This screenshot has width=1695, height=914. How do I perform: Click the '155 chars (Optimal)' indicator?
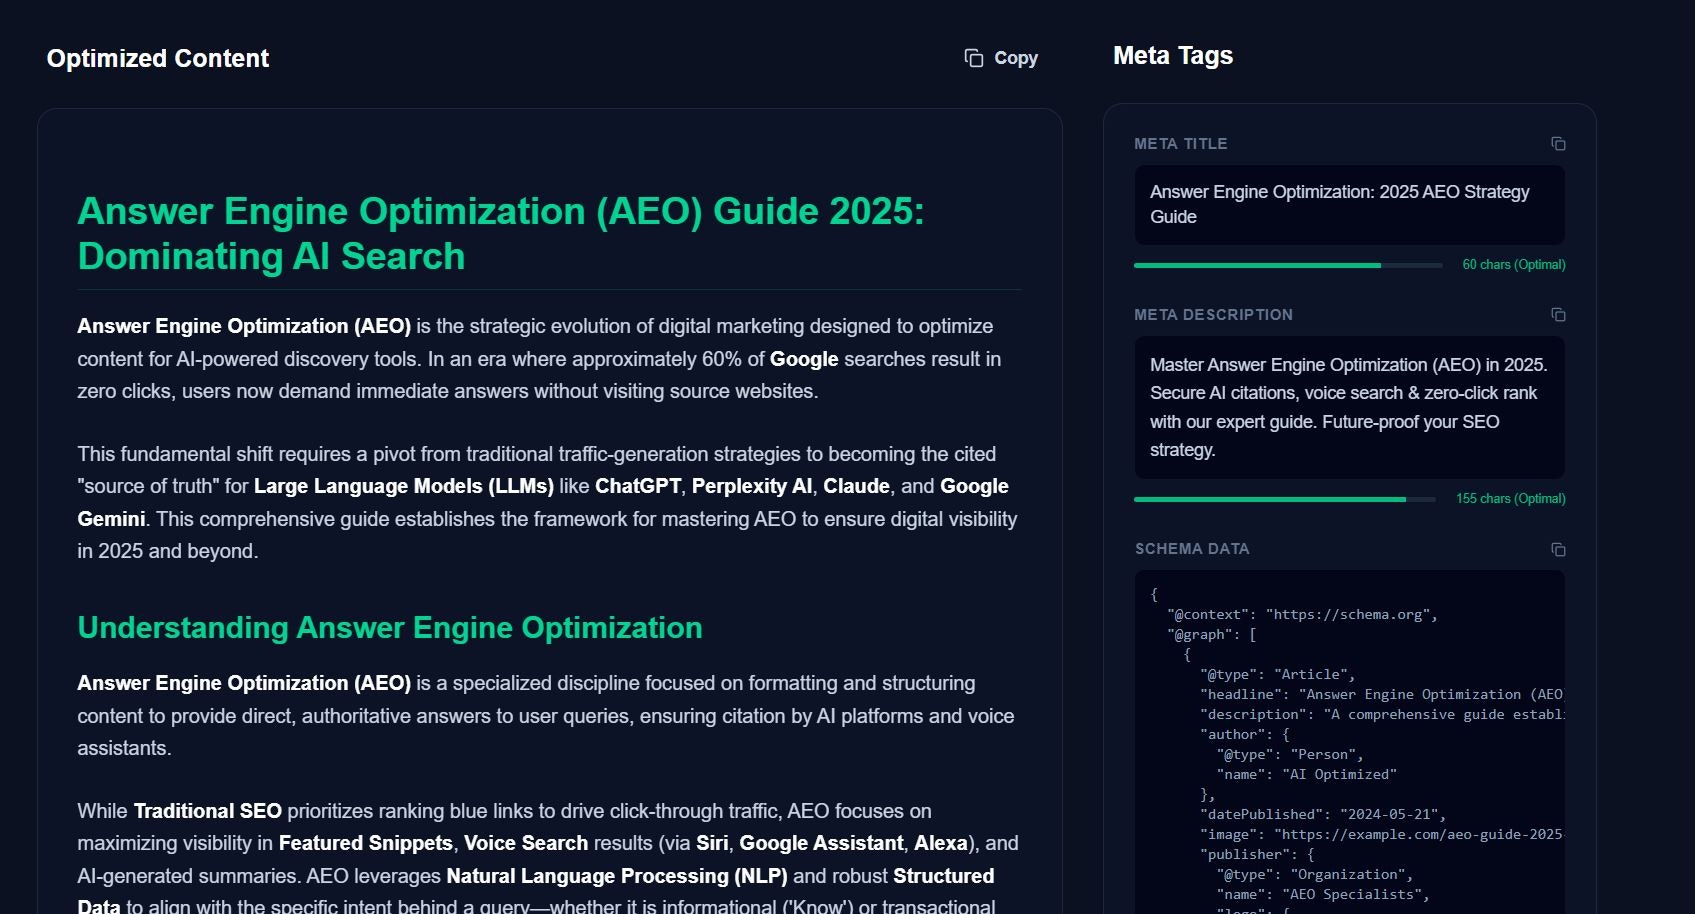[x=1511, y=499]
